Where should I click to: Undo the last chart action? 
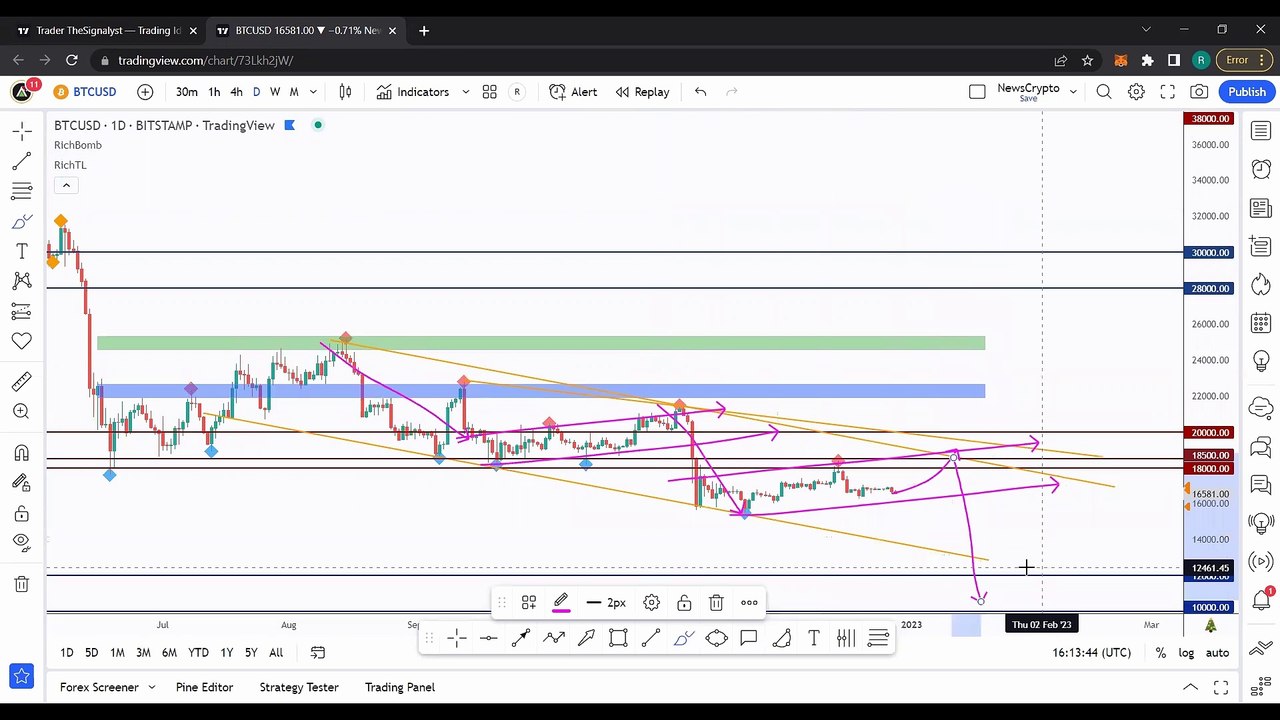click(700, 92)
